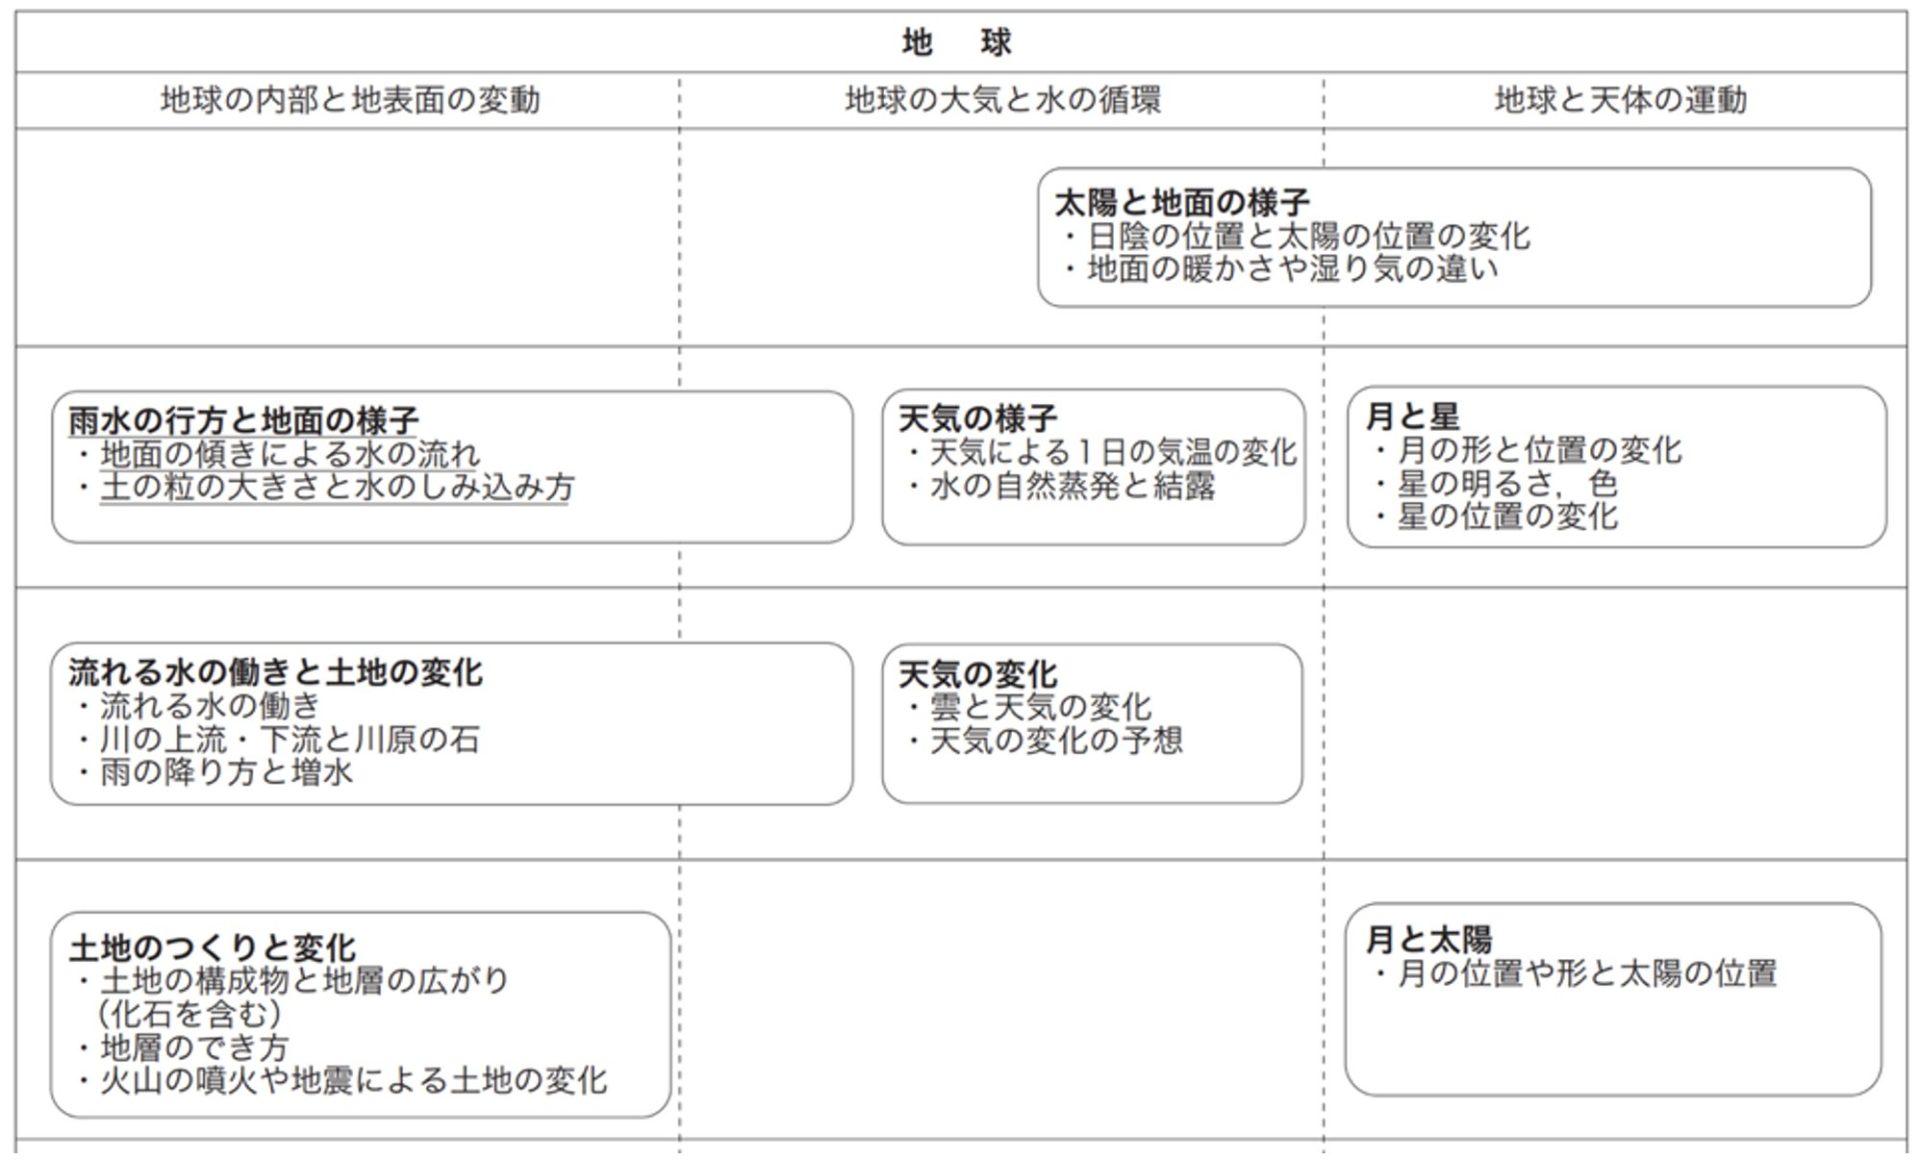Click 星の明るさ，色 bullet
The width and height of the screenshot is (1920, 1160).
click(x=1506, y=484)
